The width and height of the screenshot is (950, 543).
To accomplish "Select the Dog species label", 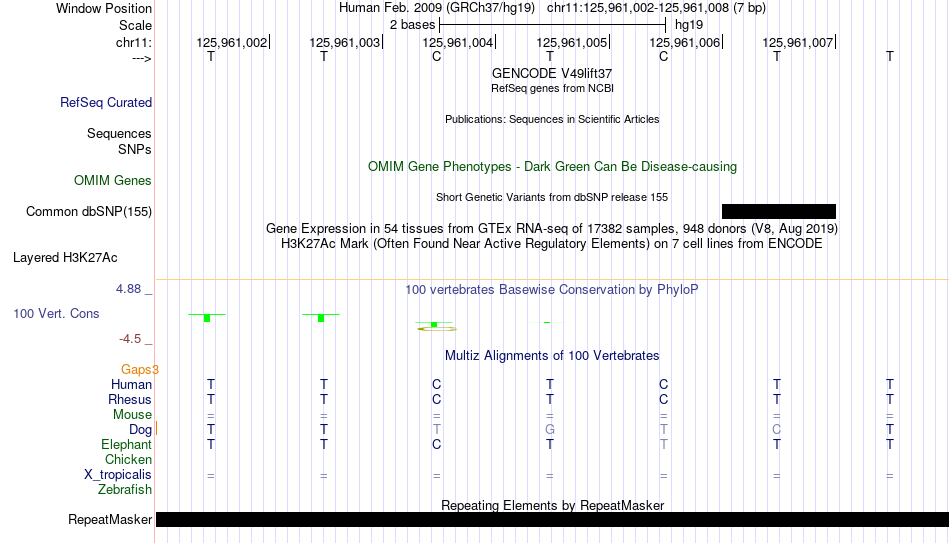I will [x=141, y=429].
